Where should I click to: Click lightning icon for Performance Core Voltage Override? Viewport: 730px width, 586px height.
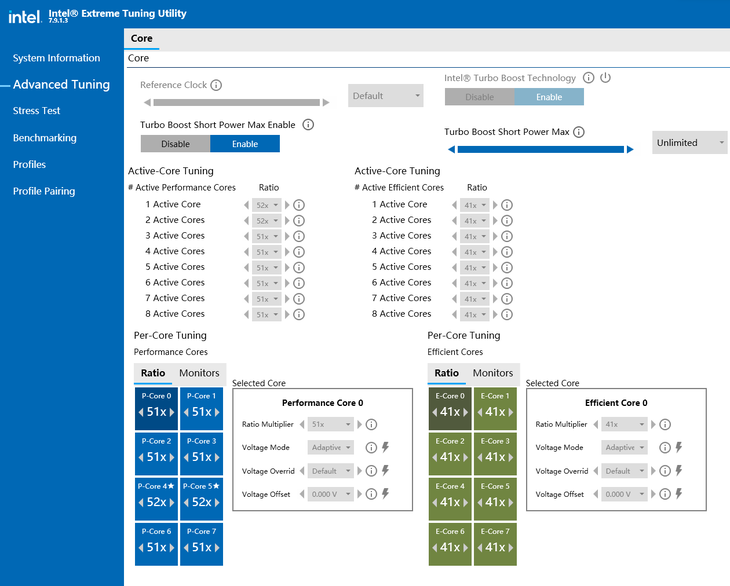click(x=385, y=471)
